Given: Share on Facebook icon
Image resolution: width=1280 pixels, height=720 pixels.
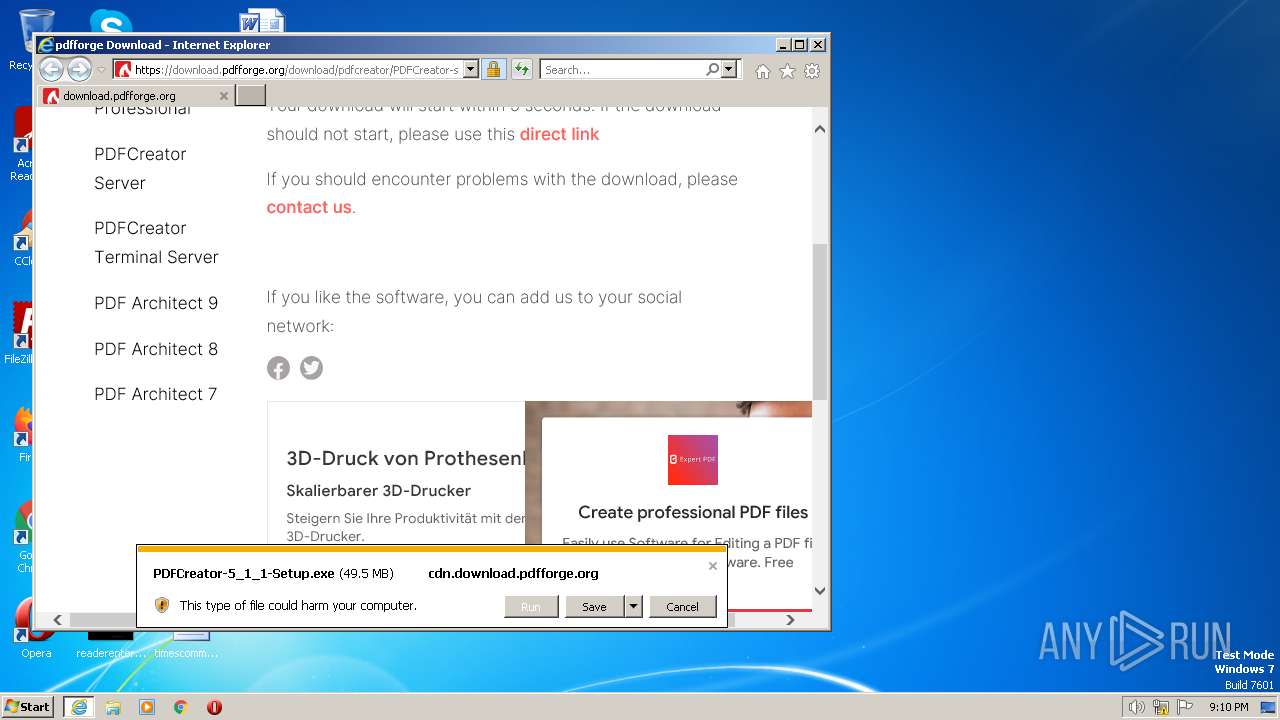Looking at the screenshot, I should (x=278, y=368).
